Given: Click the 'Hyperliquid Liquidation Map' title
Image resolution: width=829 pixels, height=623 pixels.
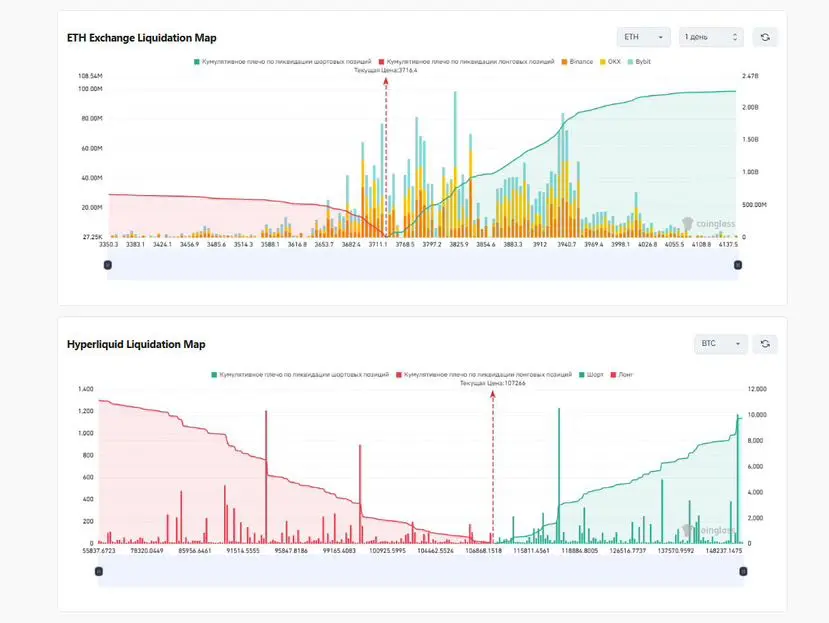Looking at the screenshot, I should click(x=136, y=344).
